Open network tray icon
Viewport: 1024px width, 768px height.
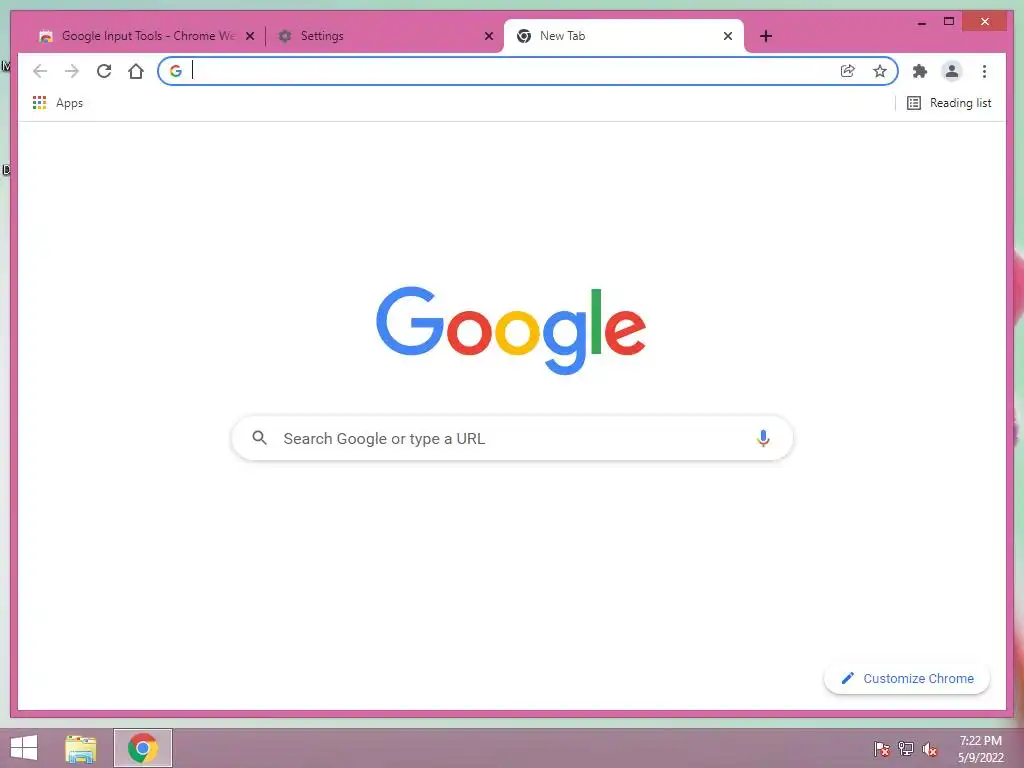pyautogui.click(x=906, y=748)
